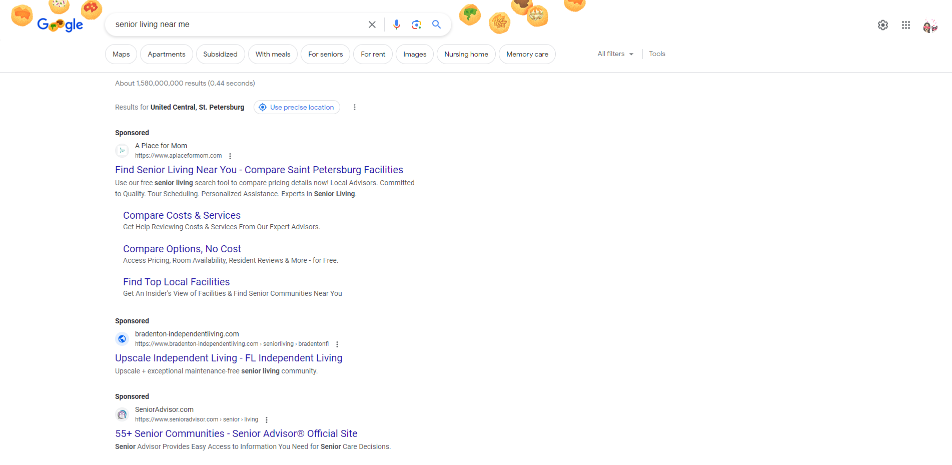This screenshot has width=952, height=465.
Task: Open the three-dot menu for bradenton-independentliving ad
Action: (337, 344)
